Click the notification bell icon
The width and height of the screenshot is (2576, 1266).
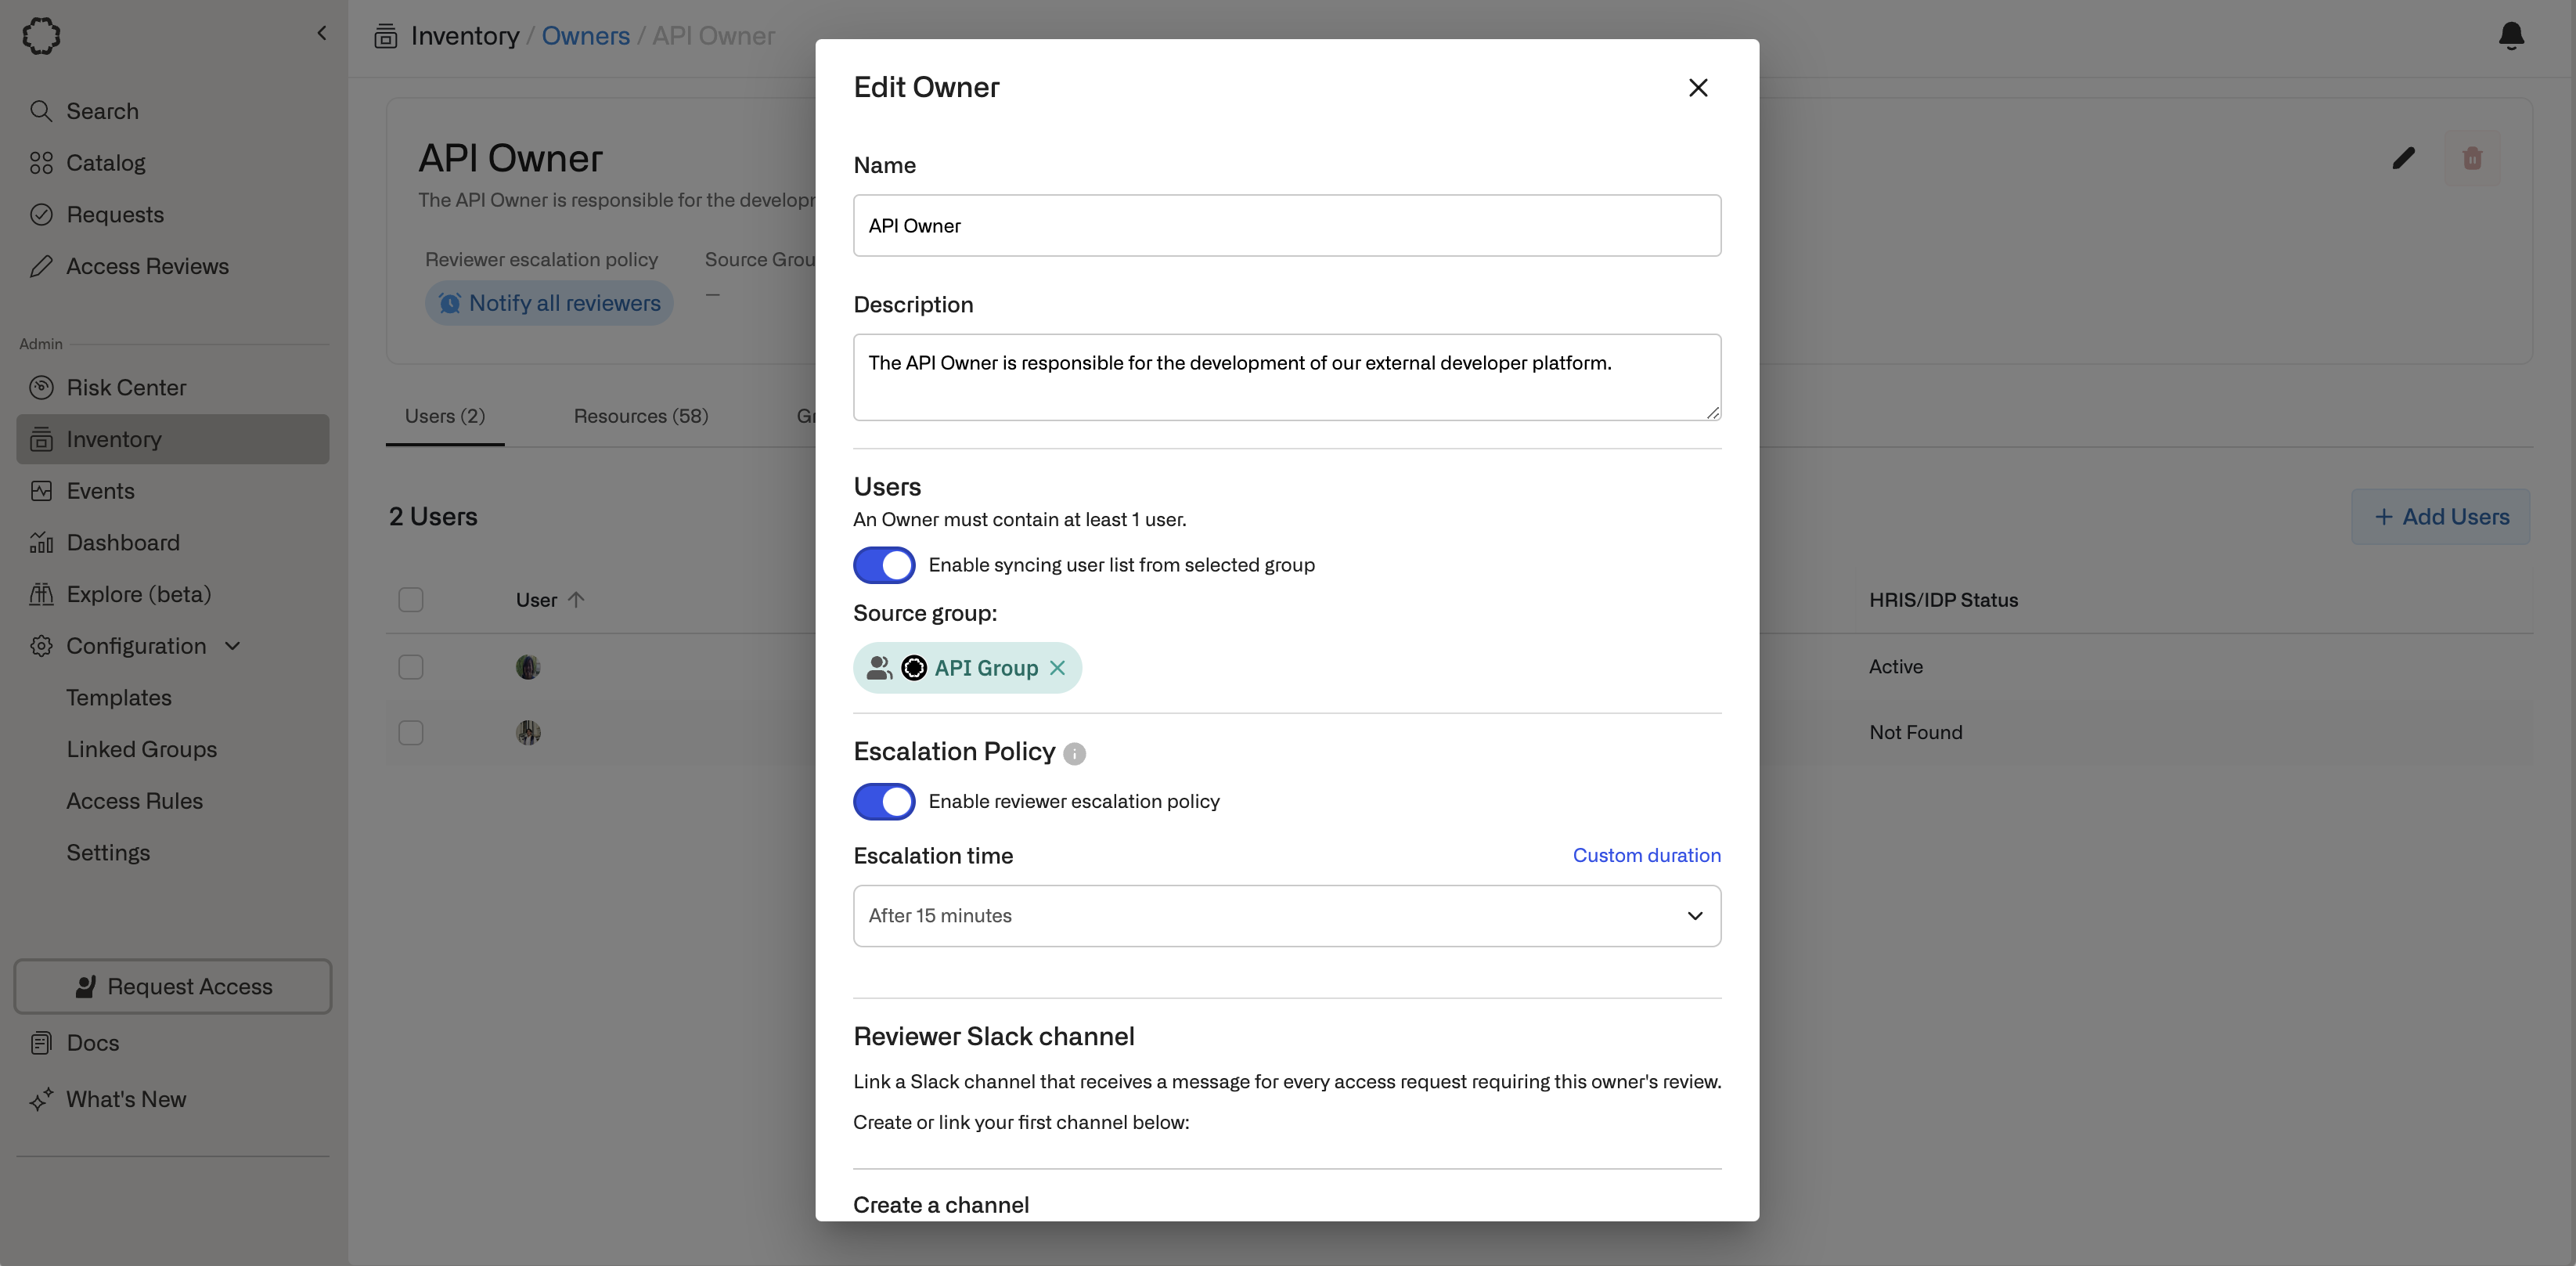(x=2510, y=36)
